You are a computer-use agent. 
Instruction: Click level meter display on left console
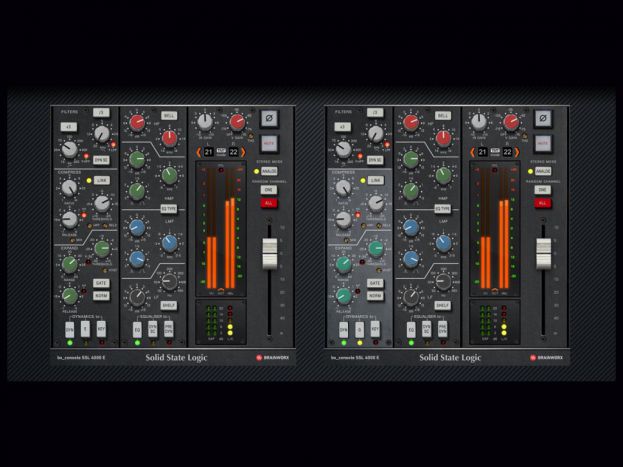click(x=221, y=229)
